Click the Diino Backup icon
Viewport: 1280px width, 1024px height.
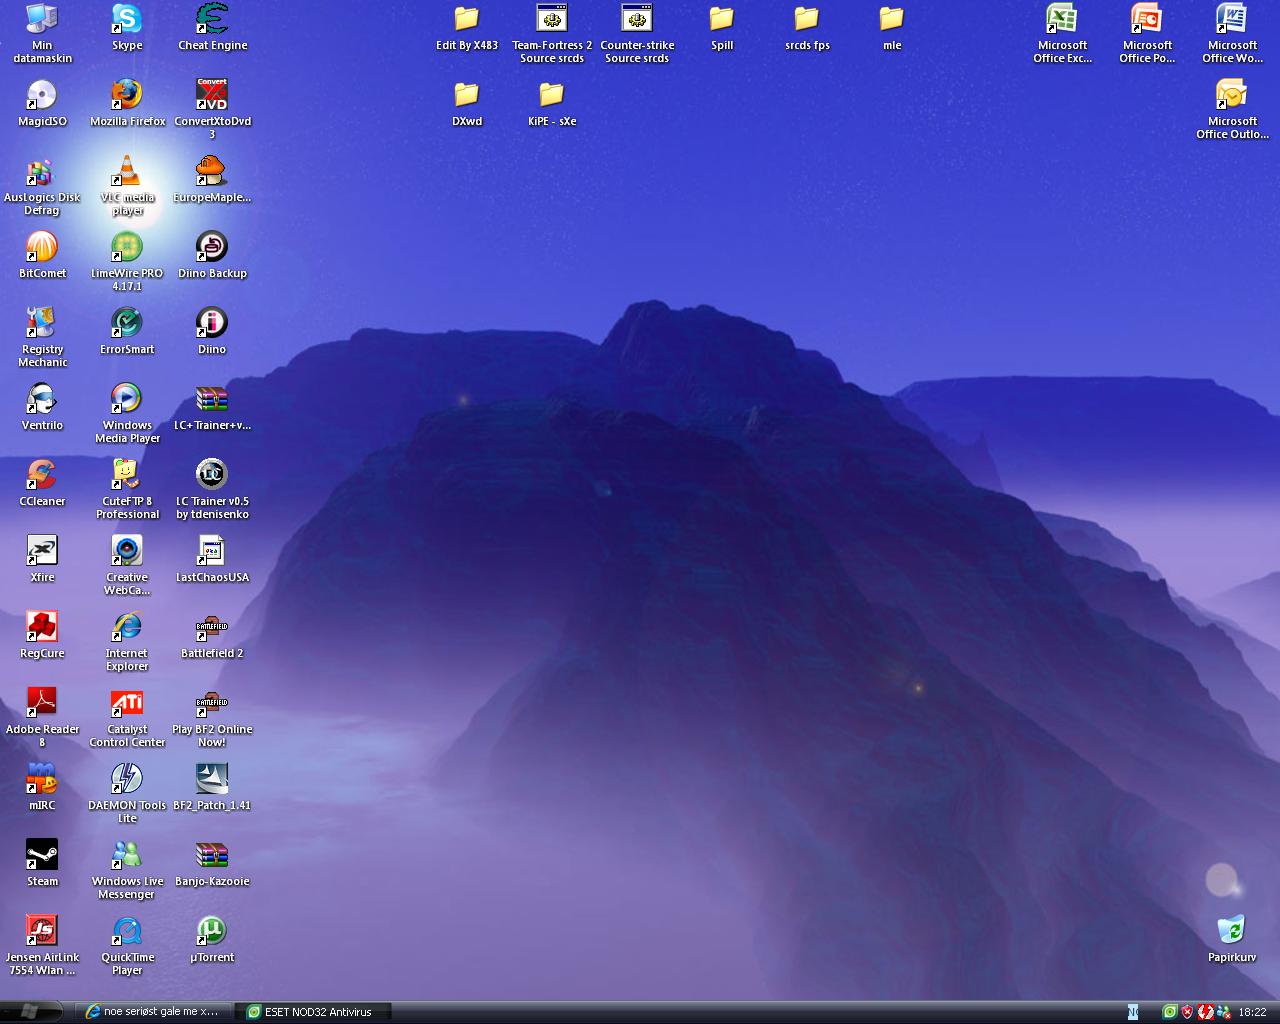click(212, 255)
